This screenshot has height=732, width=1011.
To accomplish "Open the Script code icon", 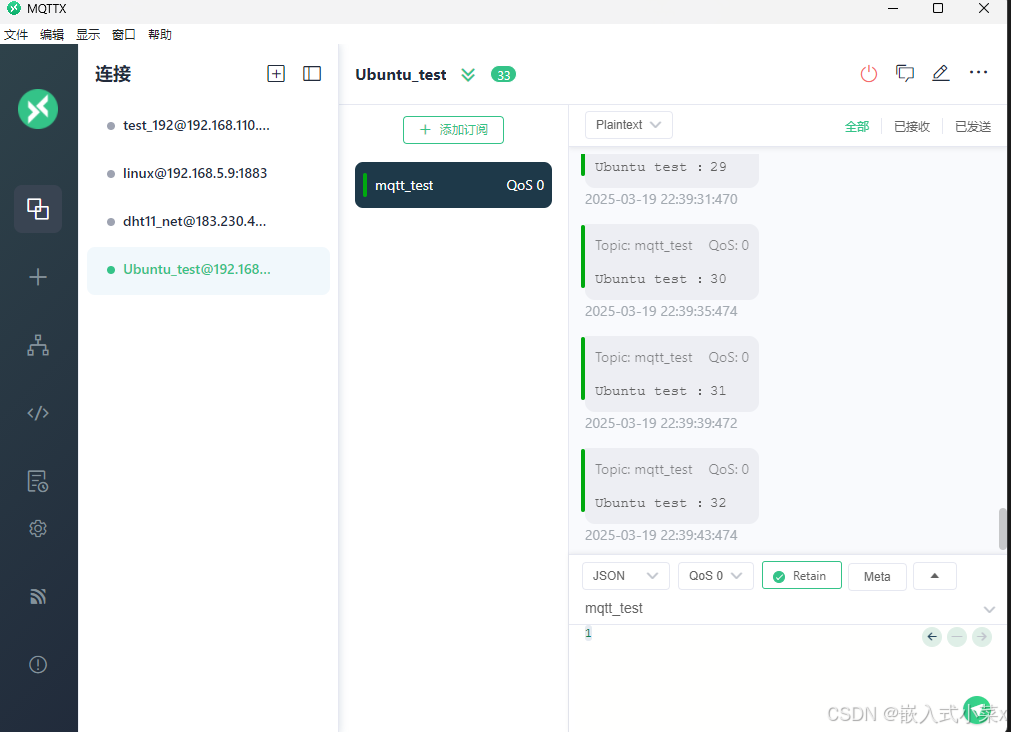I will (x=38, y=413).
